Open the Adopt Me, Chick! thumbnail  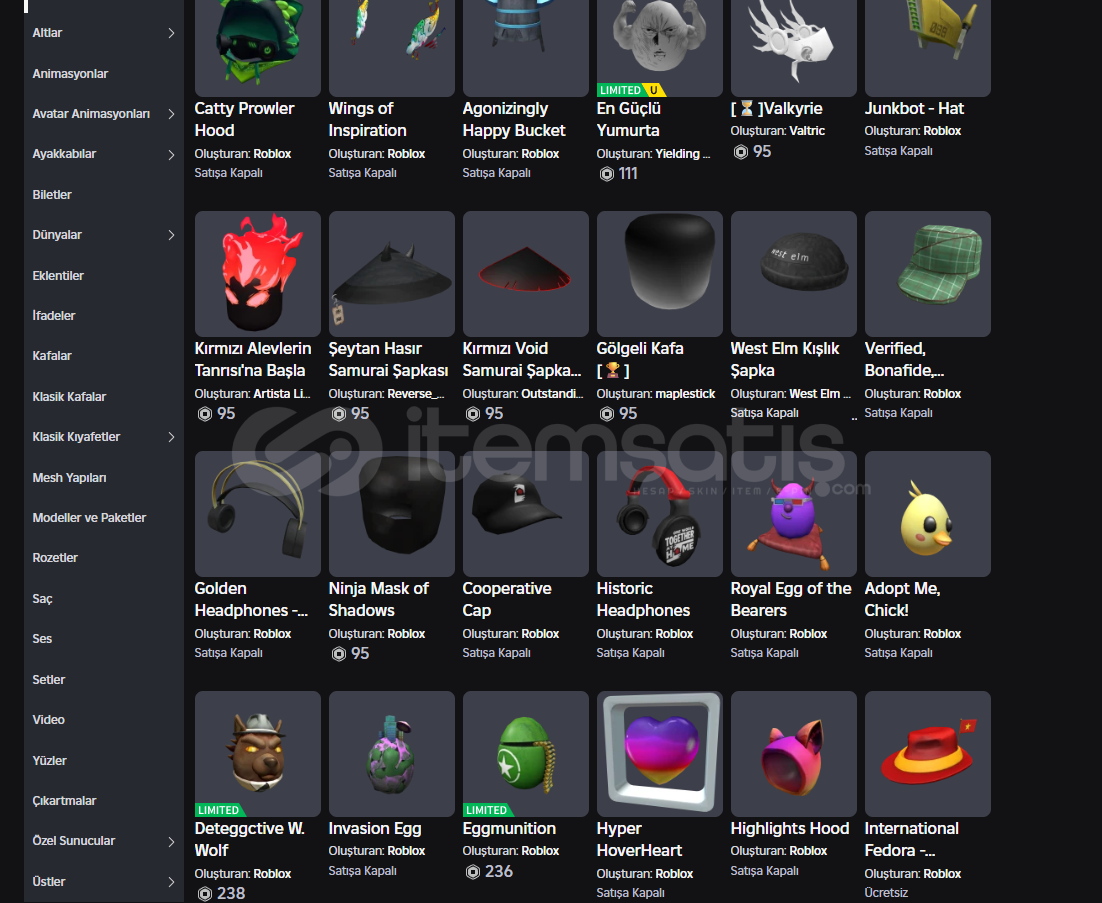[x=927, y=513]
